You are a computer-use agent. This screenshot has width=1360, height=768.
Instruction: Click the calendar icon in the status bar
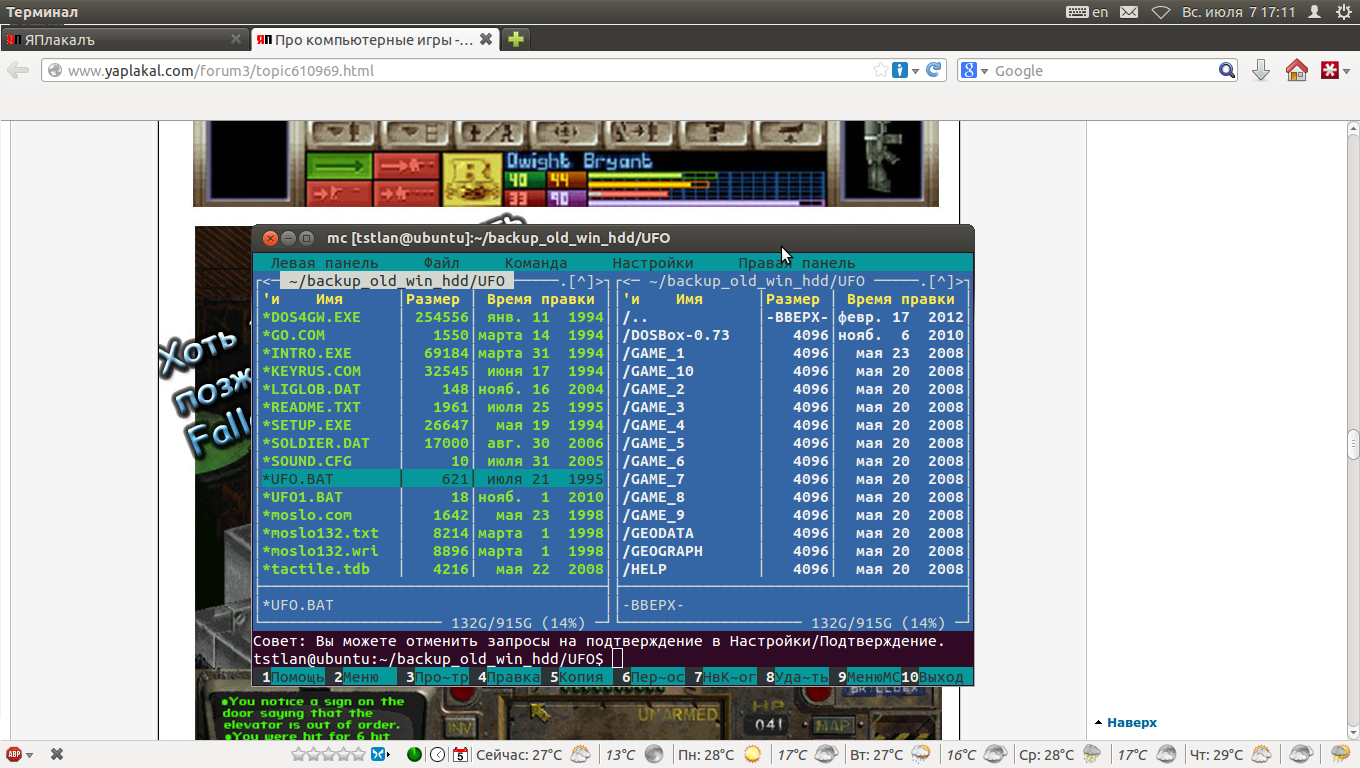point(460,754)
